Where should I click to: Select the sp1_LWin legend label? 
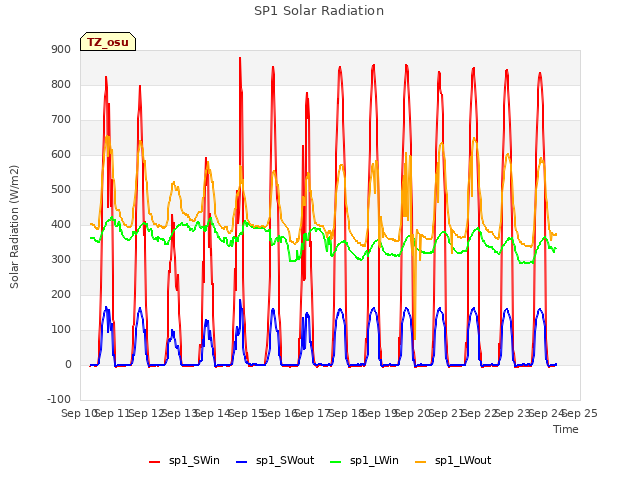[374, 460]
